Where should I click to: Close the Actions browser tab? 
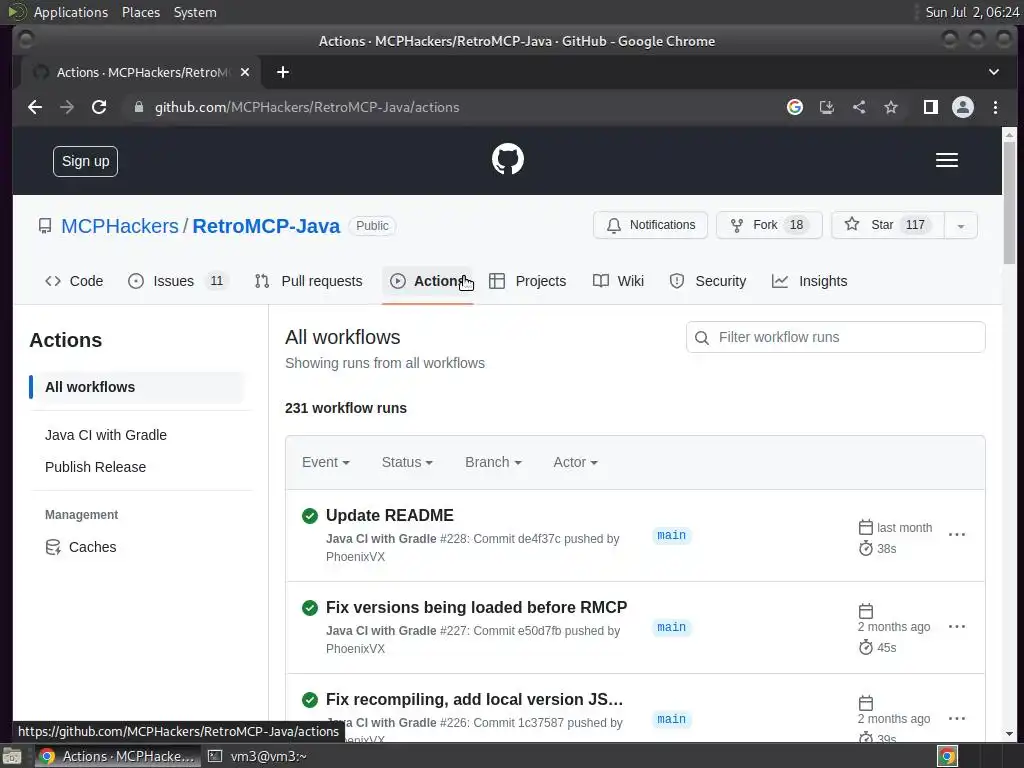pos(245,72)
